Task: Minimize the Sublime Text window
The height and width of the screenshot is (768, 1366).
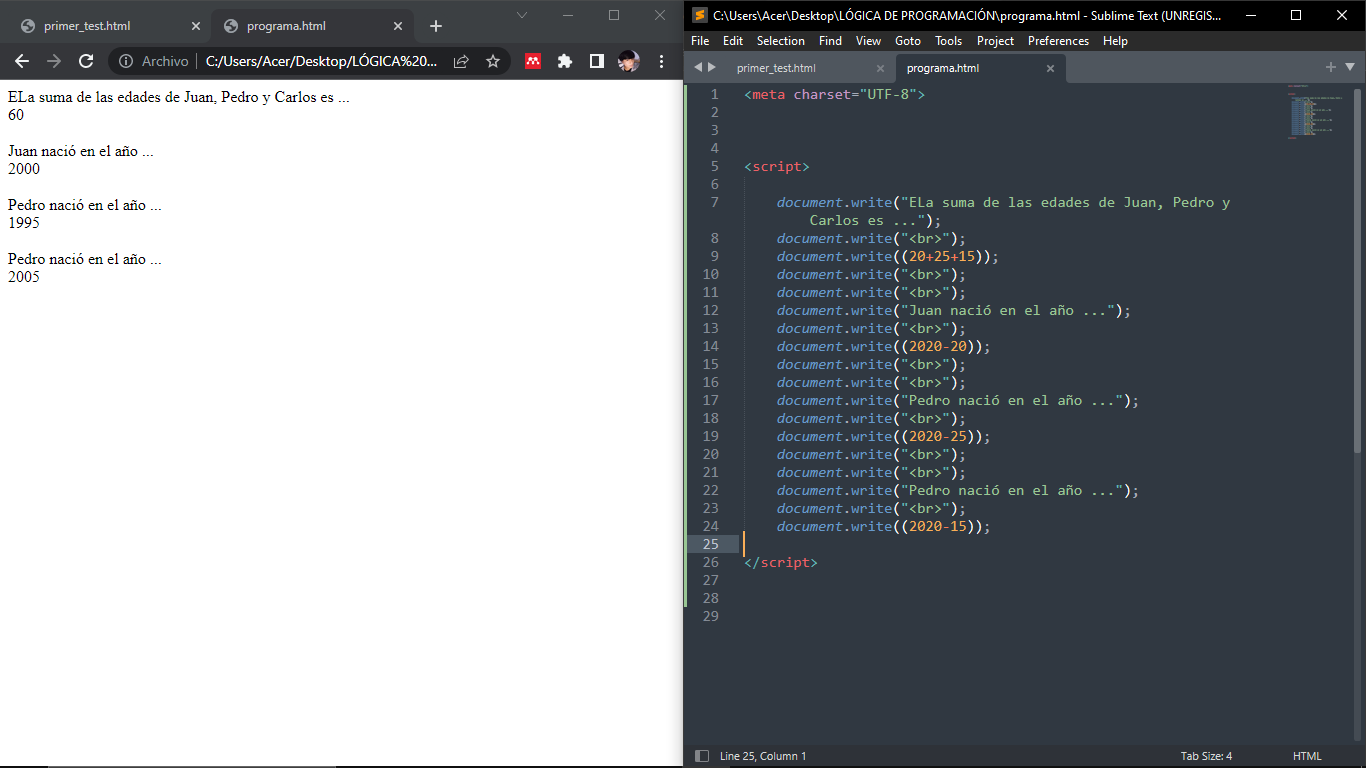Action: (1251, 15)
